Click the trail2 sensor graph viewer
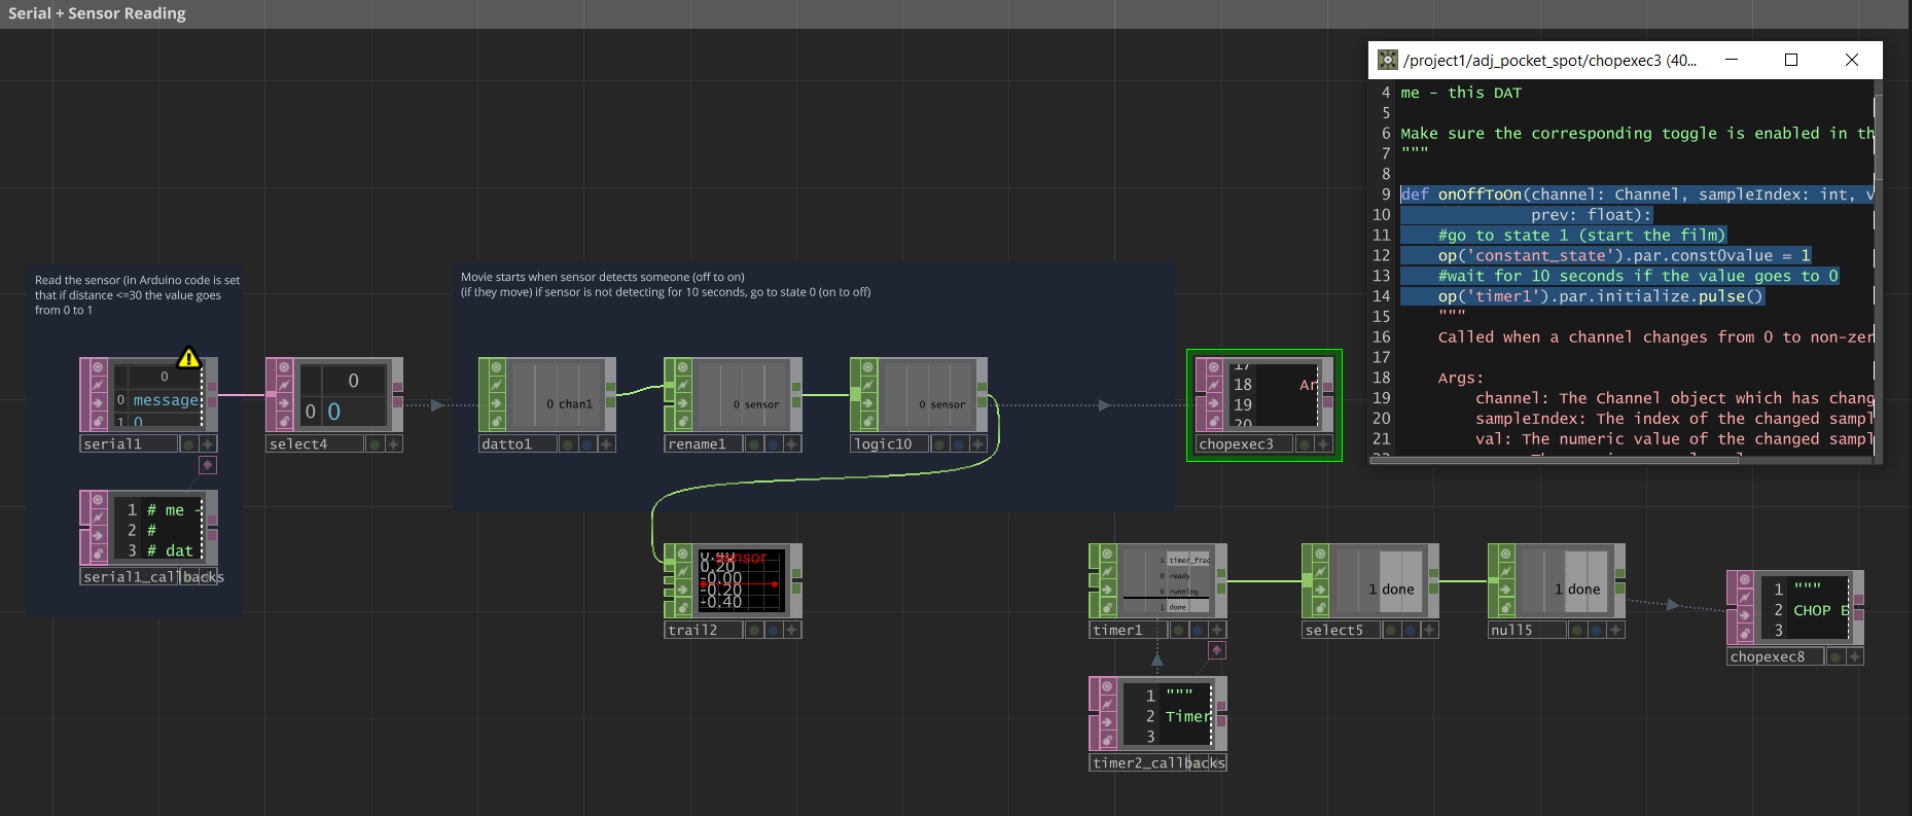Image resolution: width=1912 pixels, height=816 pixels. (x=740, y=581)
